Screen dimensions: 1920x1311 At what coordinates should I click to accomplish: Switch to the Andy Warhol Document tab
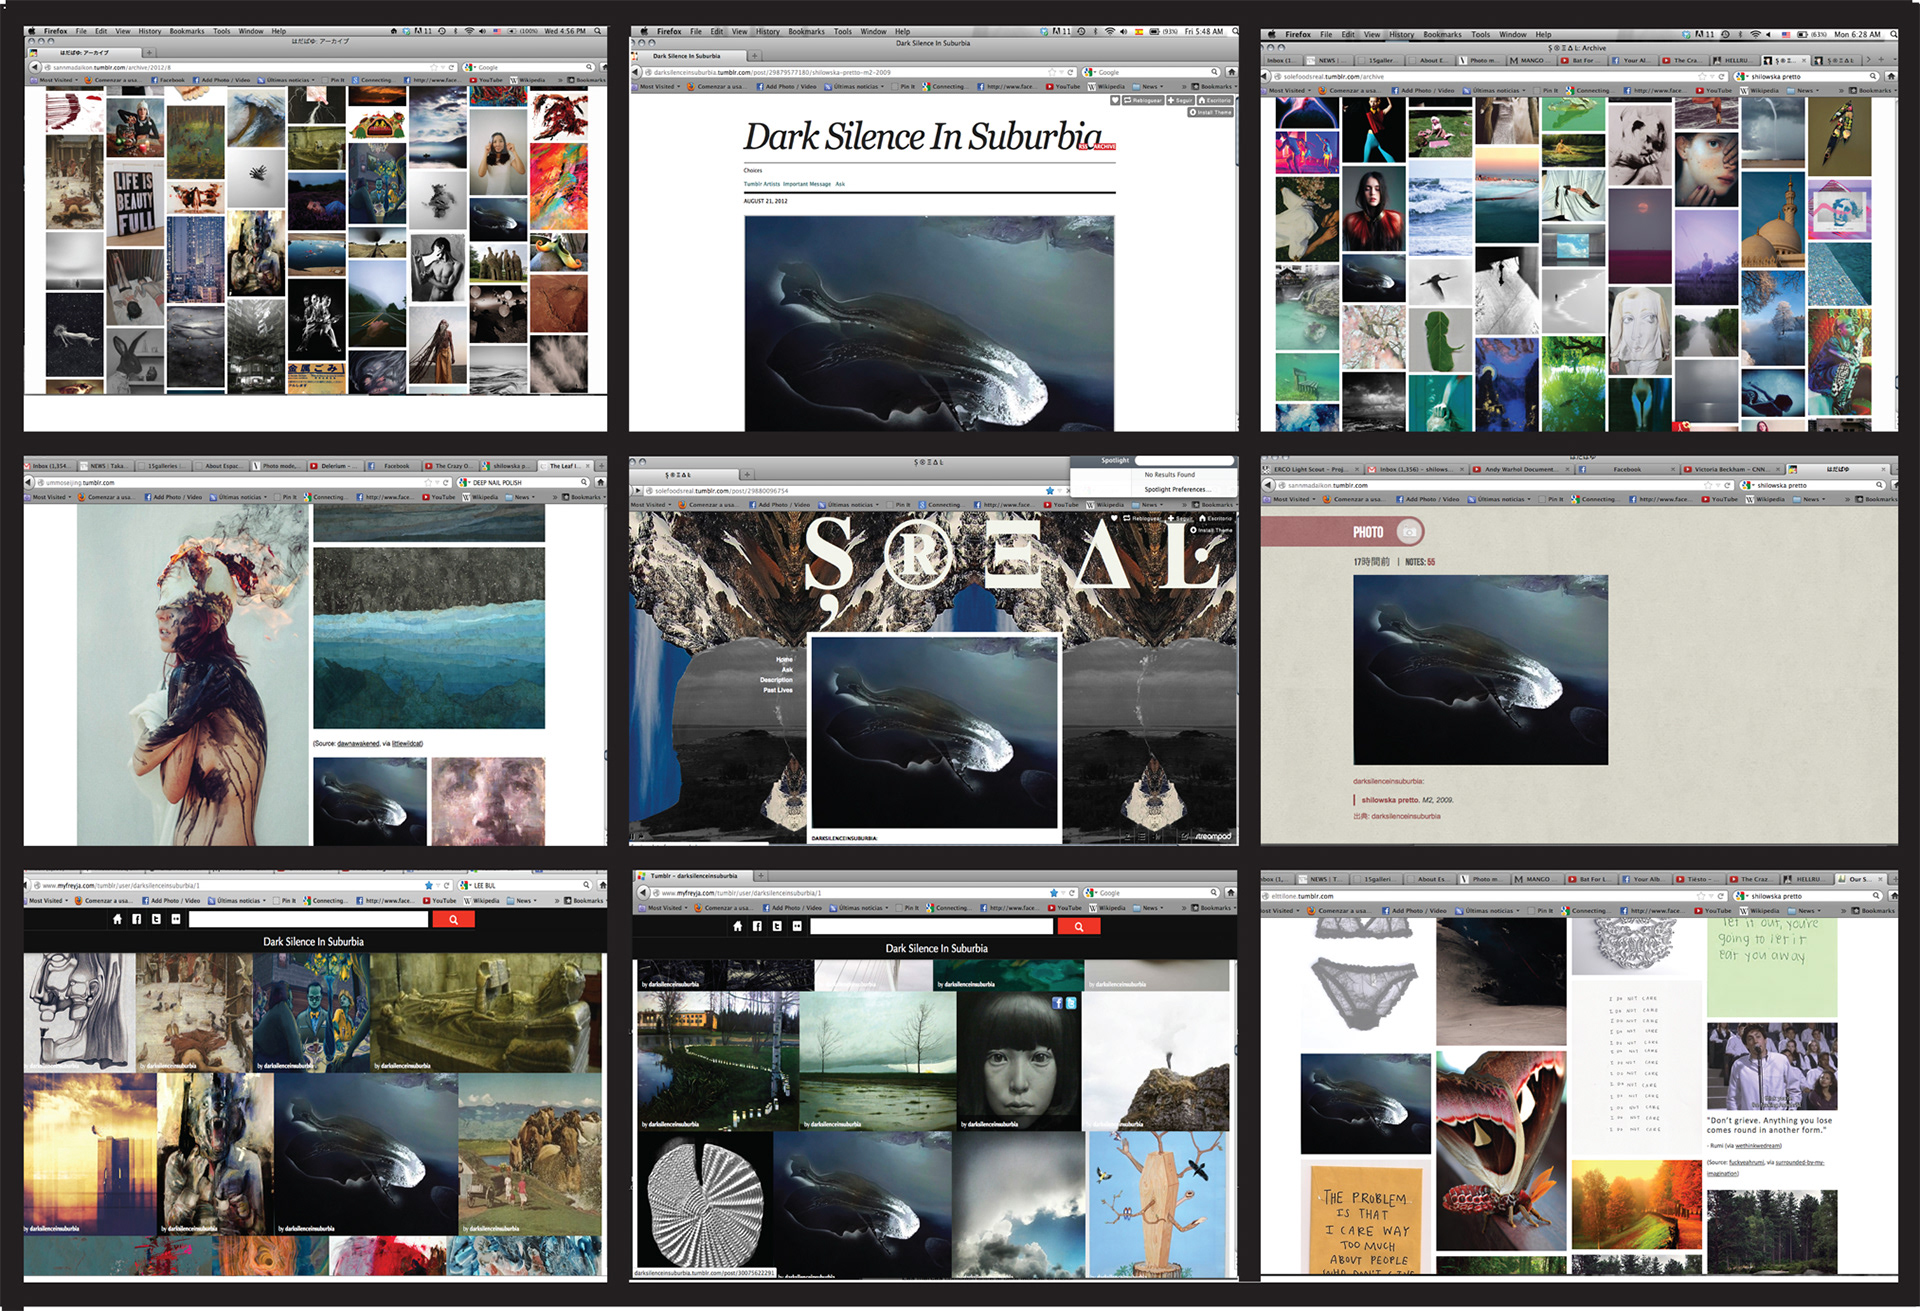[x=1520, y=469]
